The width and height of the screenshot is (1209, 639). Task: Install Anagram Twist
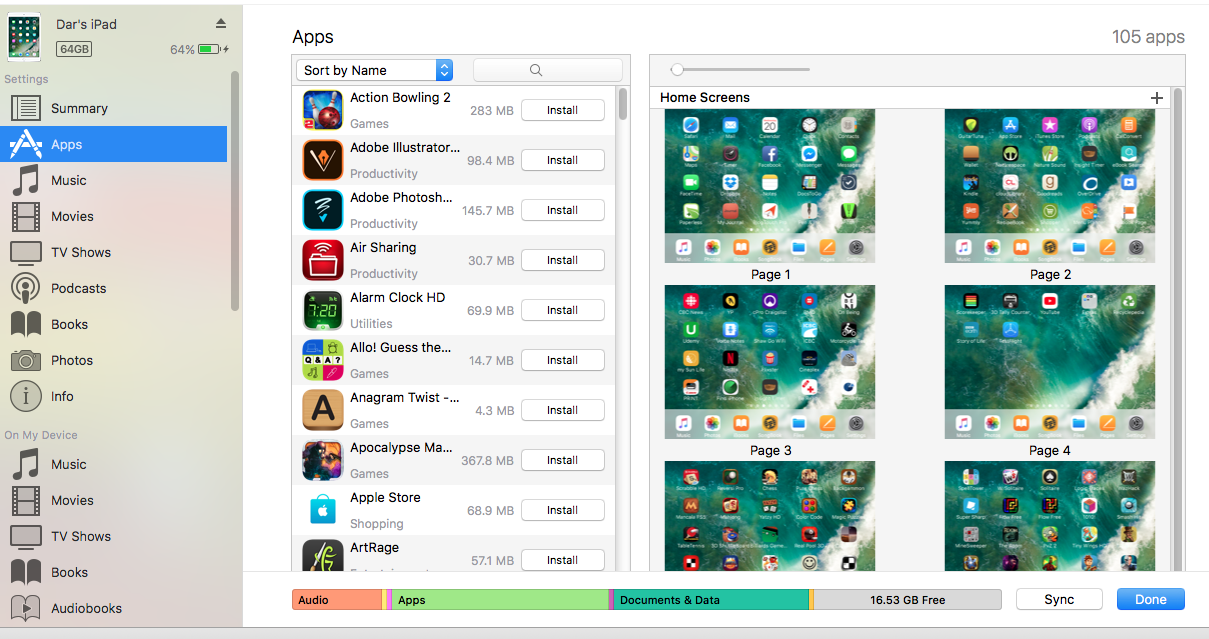(563, 410)
